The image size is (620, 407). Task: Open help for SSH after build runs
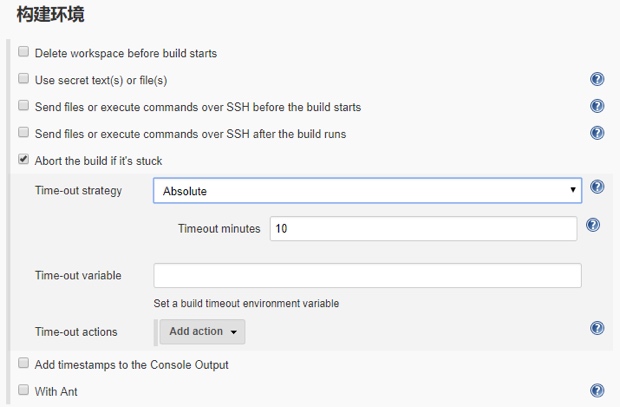pyautogui.click(x=597, y=133)
